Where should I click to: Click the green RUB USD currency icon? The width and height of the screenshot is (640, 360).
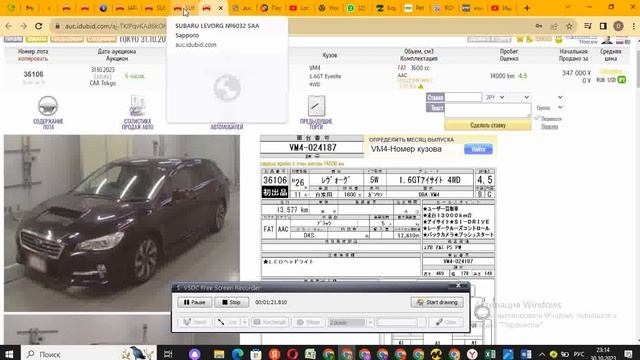[622, 80]
